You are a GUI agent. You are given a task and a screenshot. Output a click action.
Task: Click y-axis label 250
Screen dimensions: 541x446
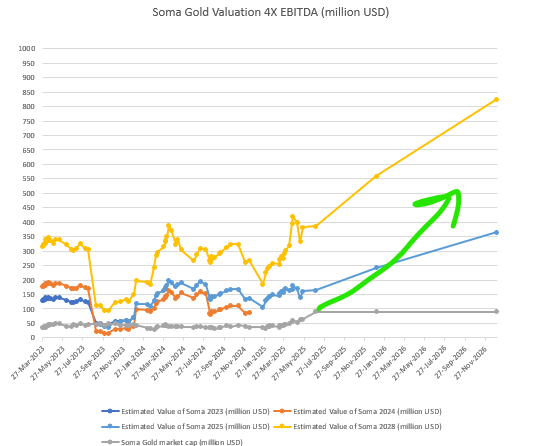pyautogui.click(x=29, y=266)
